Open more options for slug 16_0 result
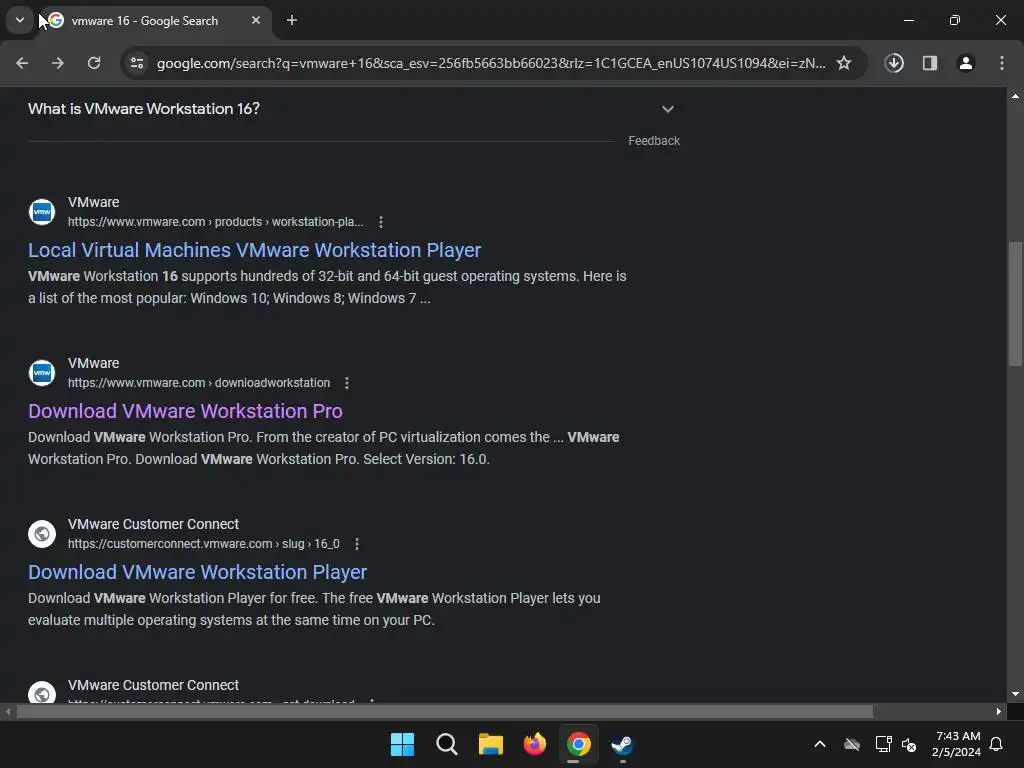Screen dimensions: 1024x768 [x=357, y=544]
